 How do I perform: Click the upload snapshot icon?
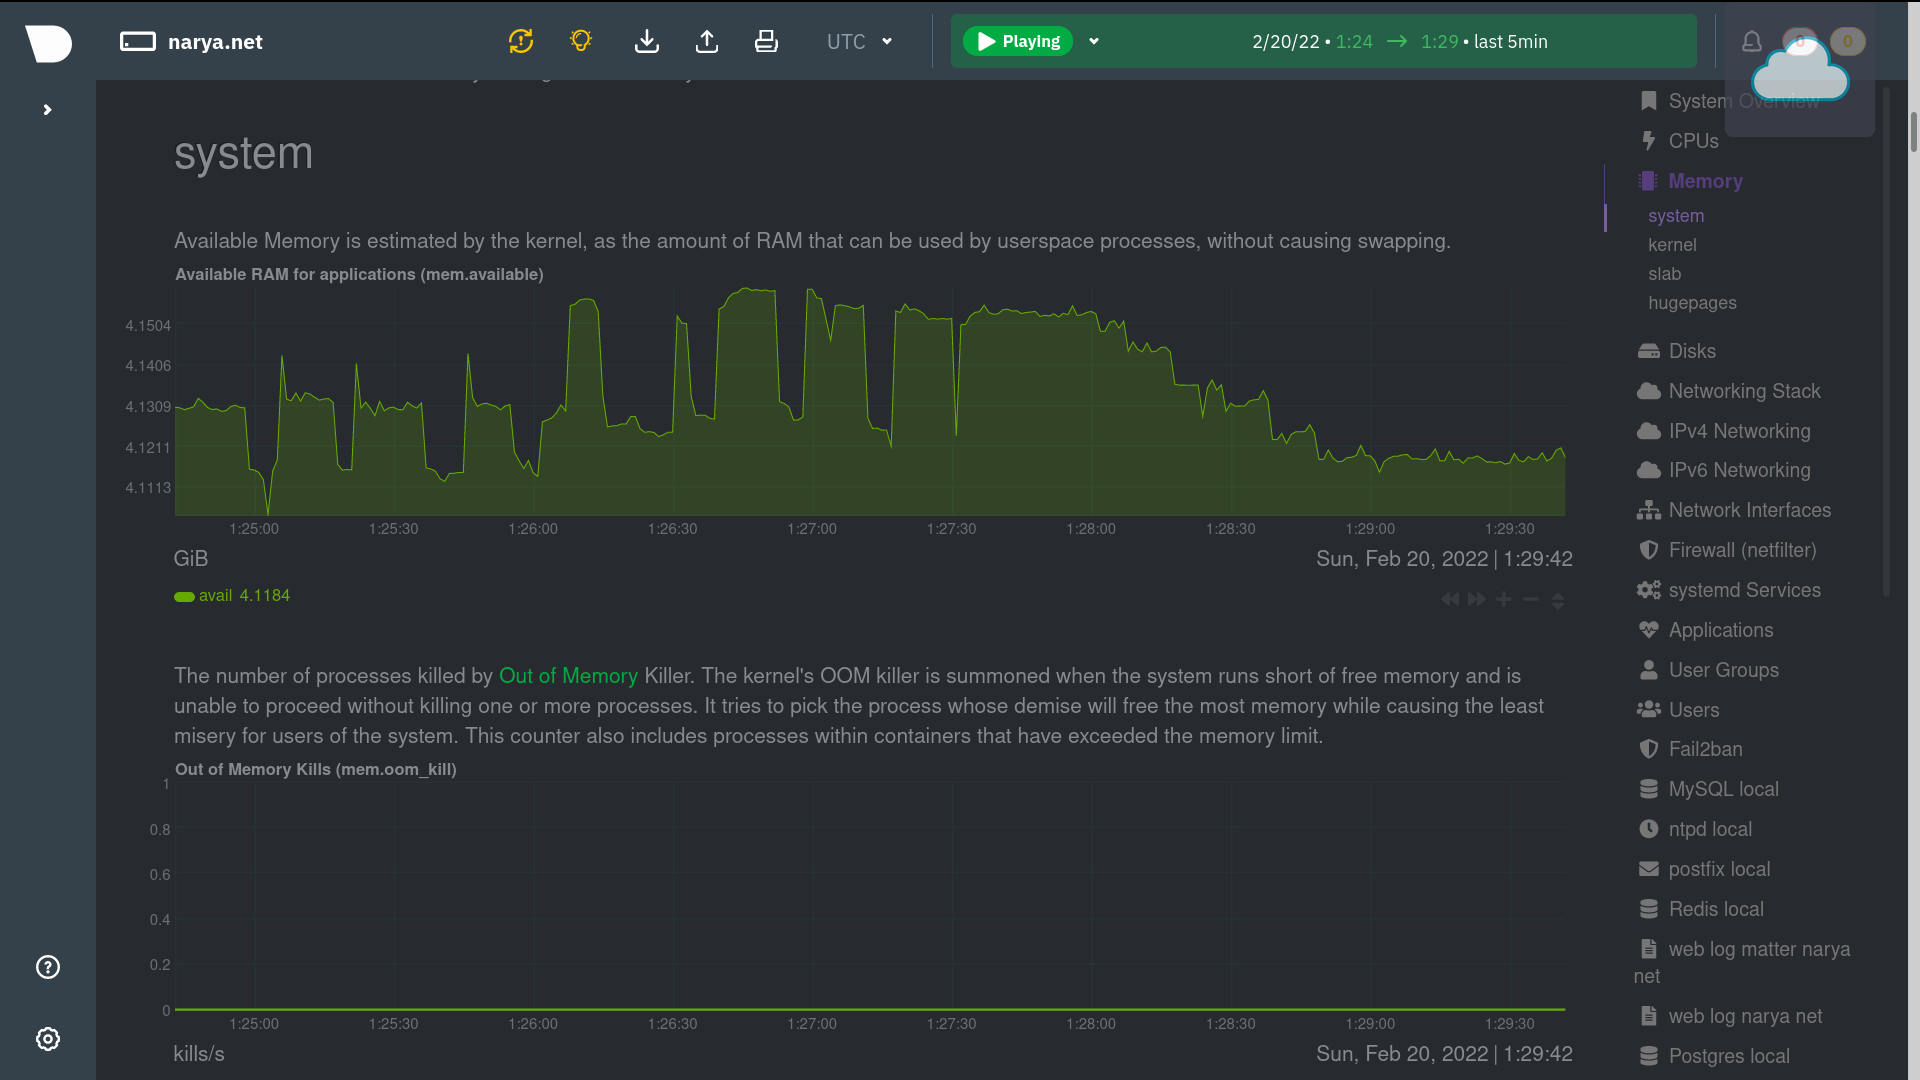pos(707,41)
